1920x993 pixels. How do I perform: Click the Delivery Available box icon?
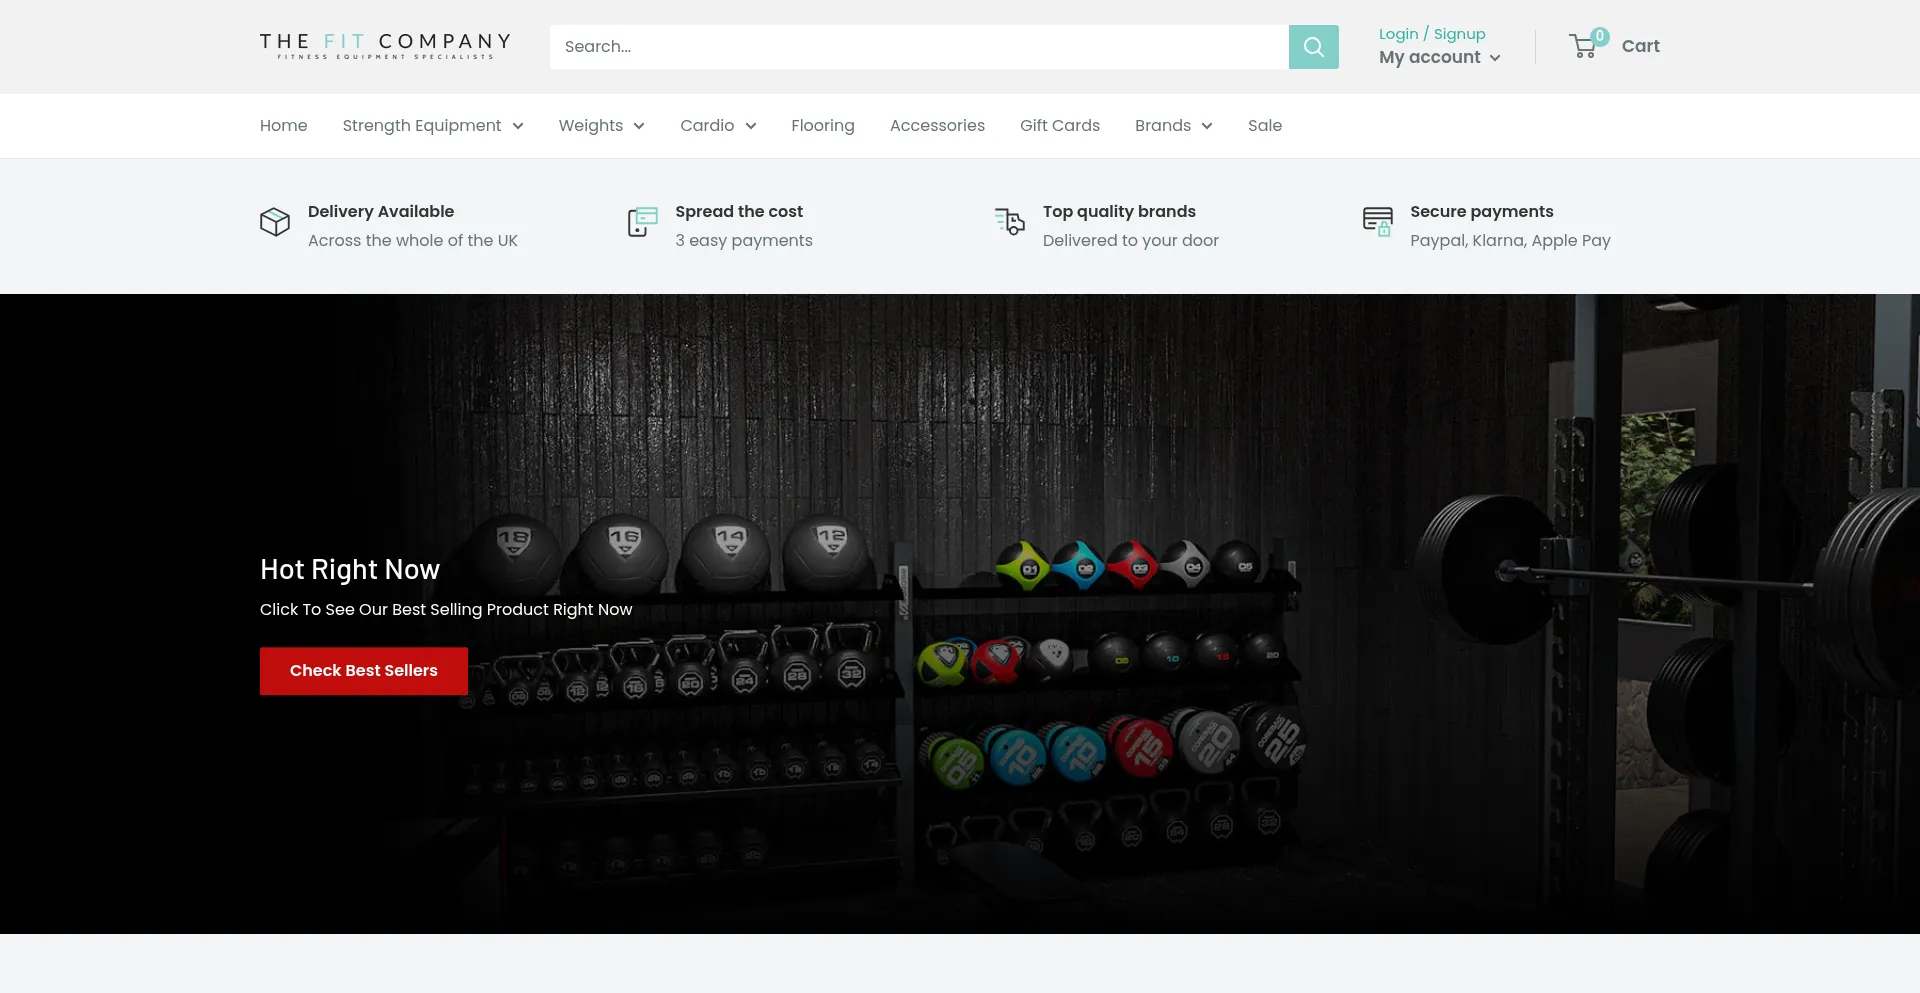(x=275, y=222)
